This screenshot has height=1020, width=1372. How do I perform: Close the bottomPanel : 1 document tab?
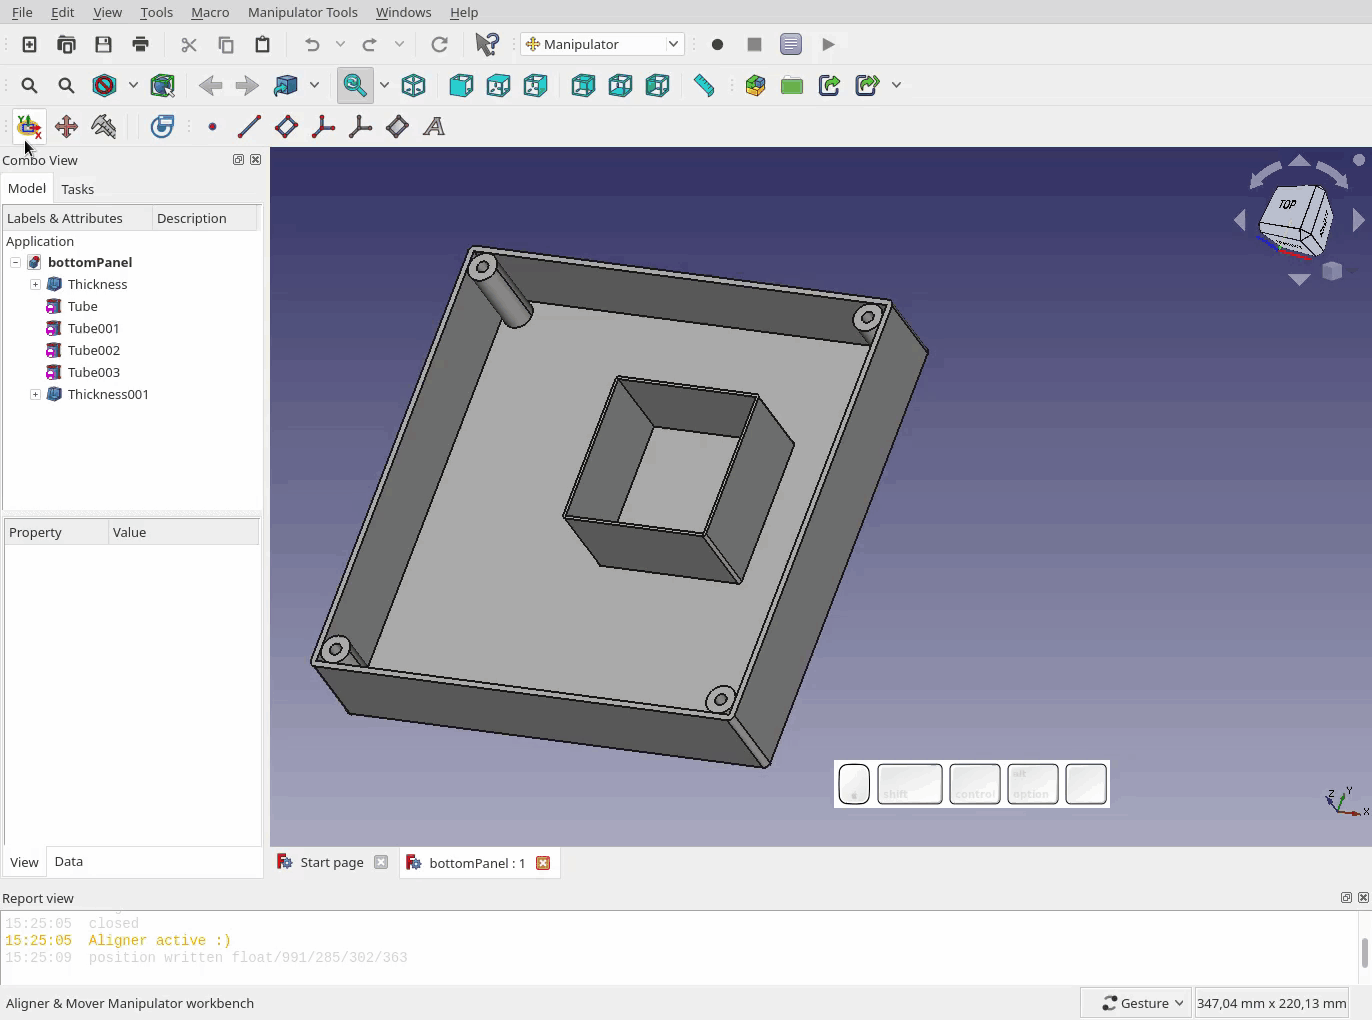tap(543, 863)
